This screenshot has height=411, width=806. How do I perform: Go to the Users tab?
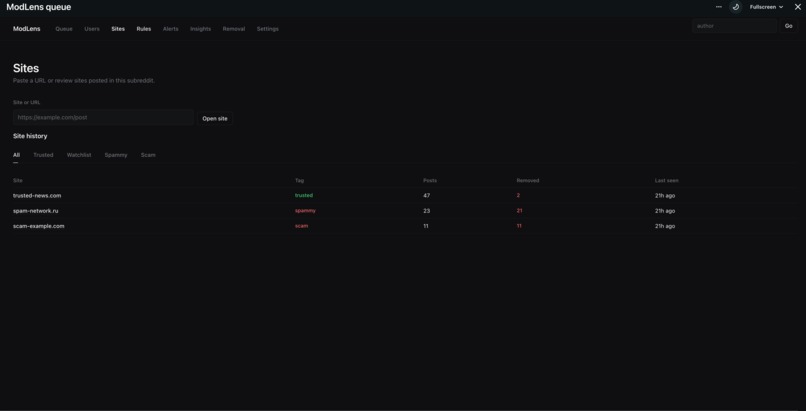(x=92, y=29)
